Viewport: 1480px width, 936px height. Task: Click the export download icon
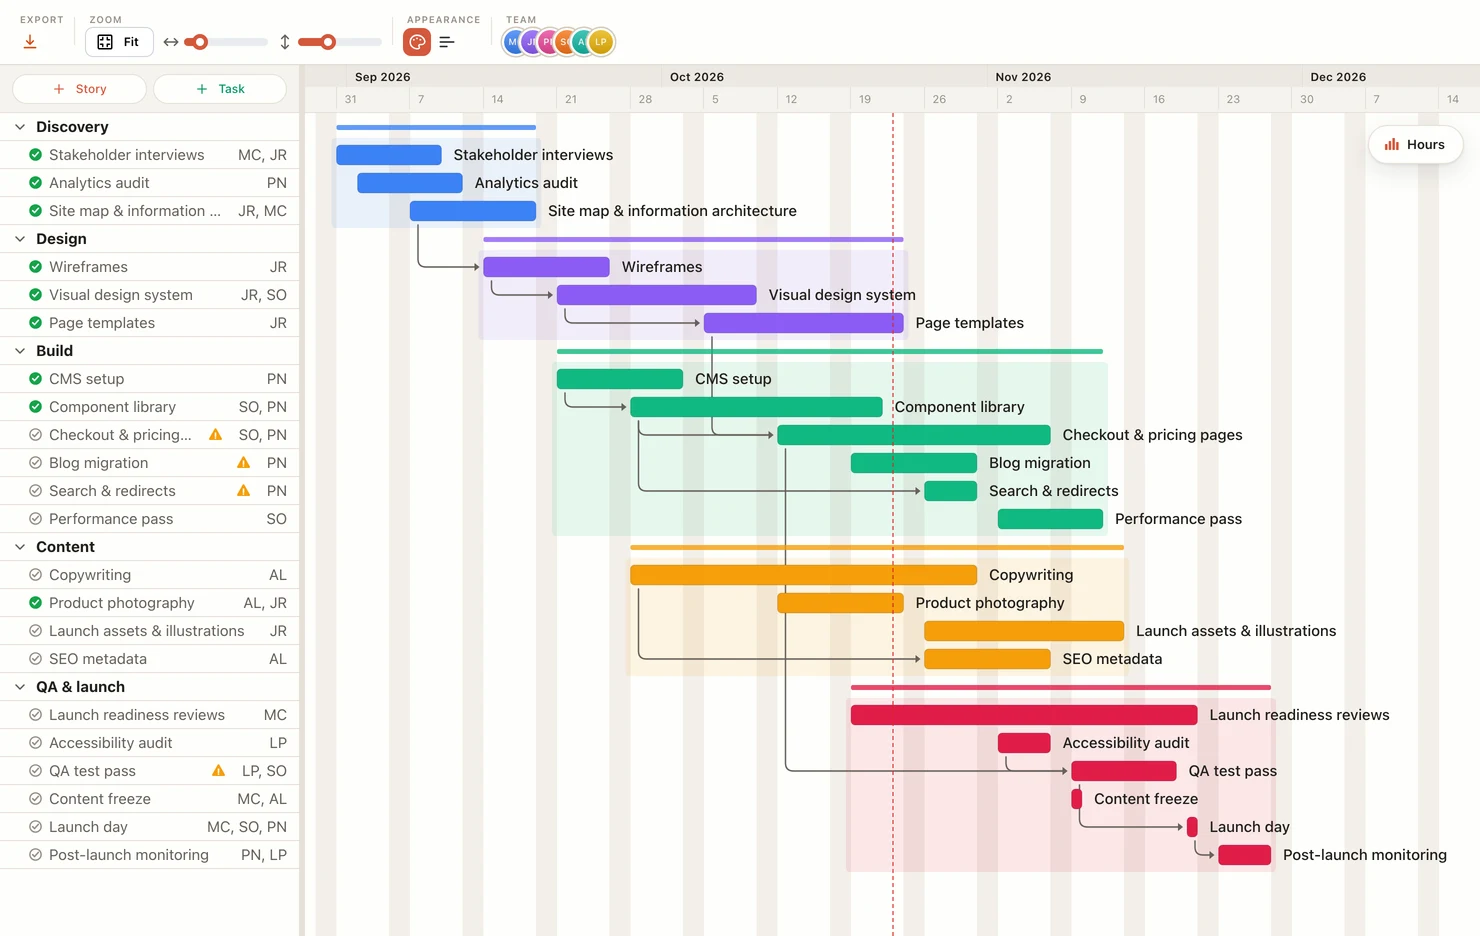30,42
